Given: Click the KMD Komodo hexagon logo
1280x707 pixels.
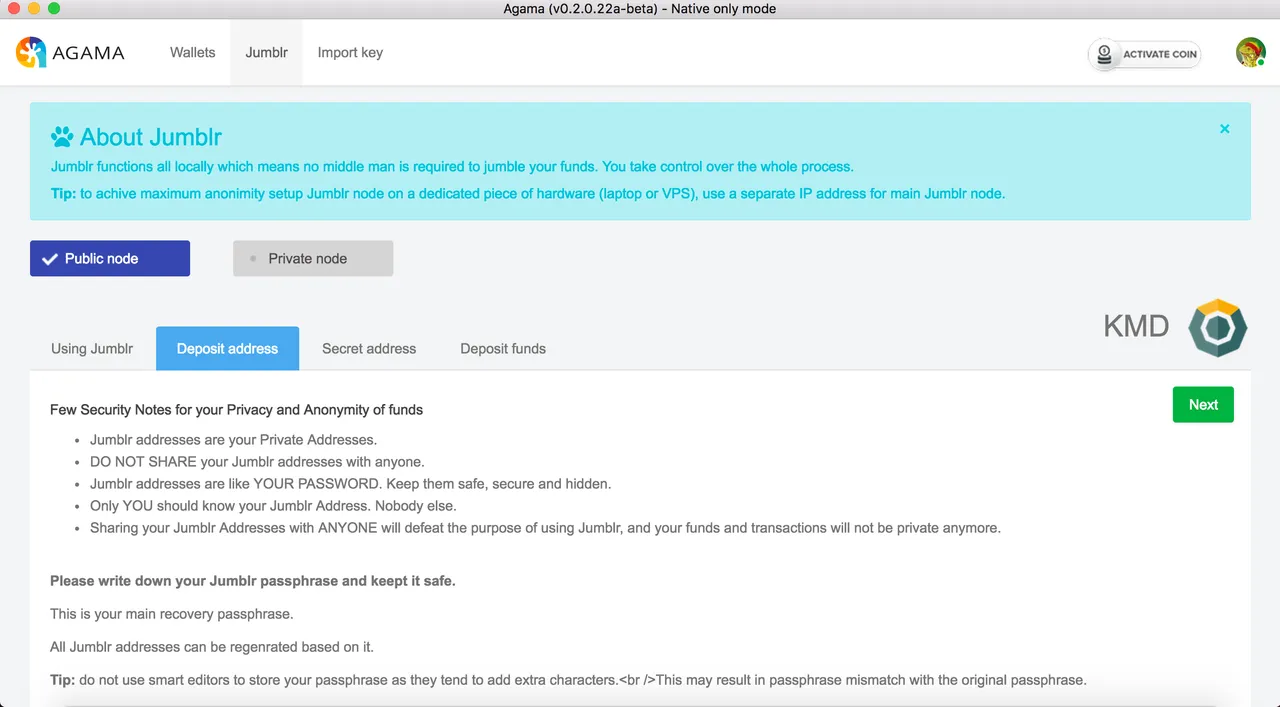Looking at the screenshot, I should [1218, 327].
